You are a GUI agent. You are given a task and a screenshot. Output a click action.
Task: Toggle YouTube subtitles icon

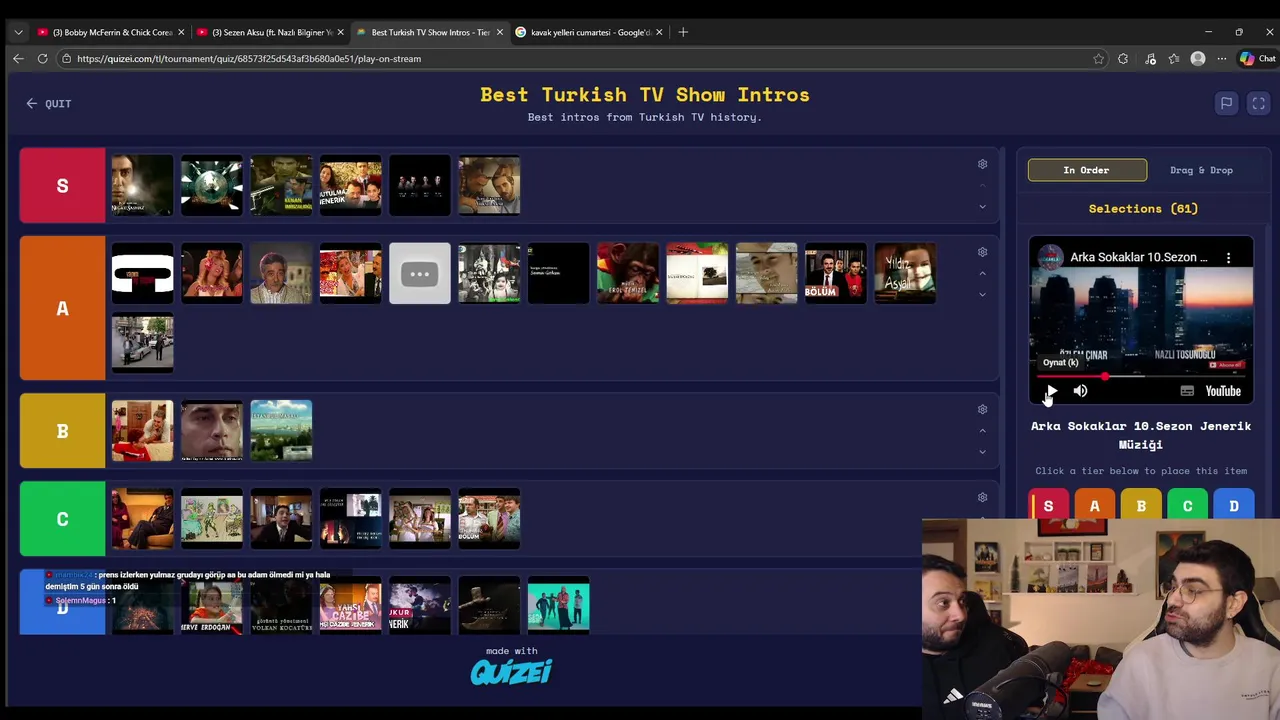click(x=1187, y=391)
